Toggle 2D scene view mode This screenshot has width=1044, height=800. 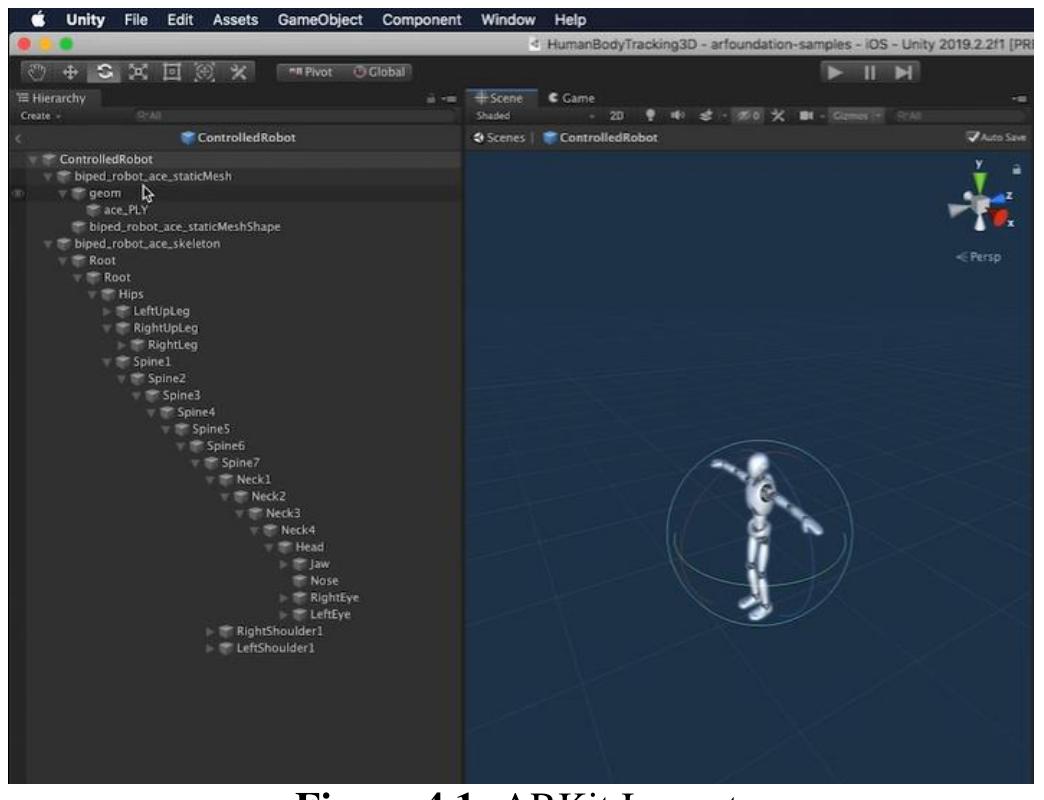[x=617, y=116]
